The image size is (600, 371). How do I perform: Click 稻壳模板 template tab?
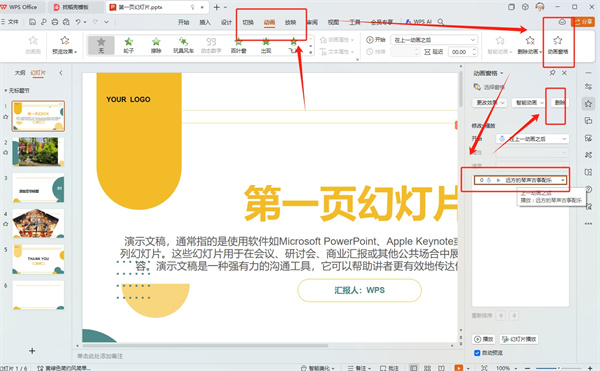pos(75,7)
